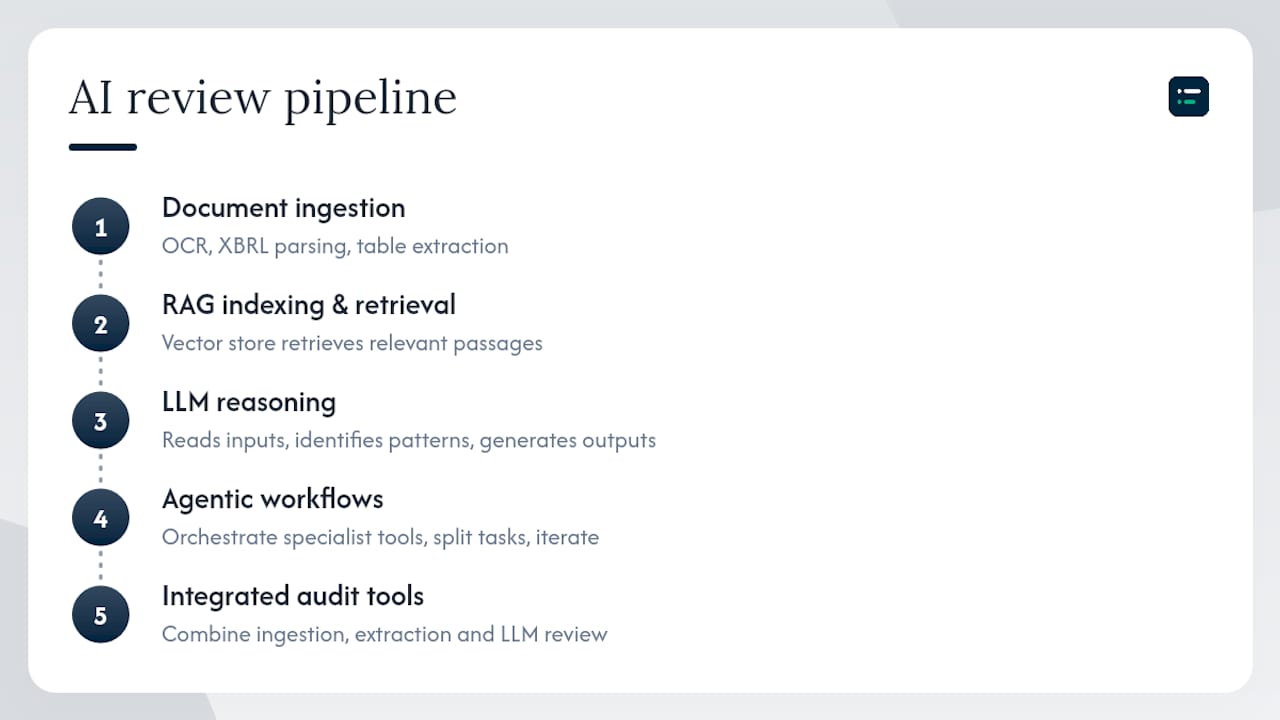Click the Orchestrate specialist tools description
1280x720 pixels.
pyautogui.click(x=381, y=537)
